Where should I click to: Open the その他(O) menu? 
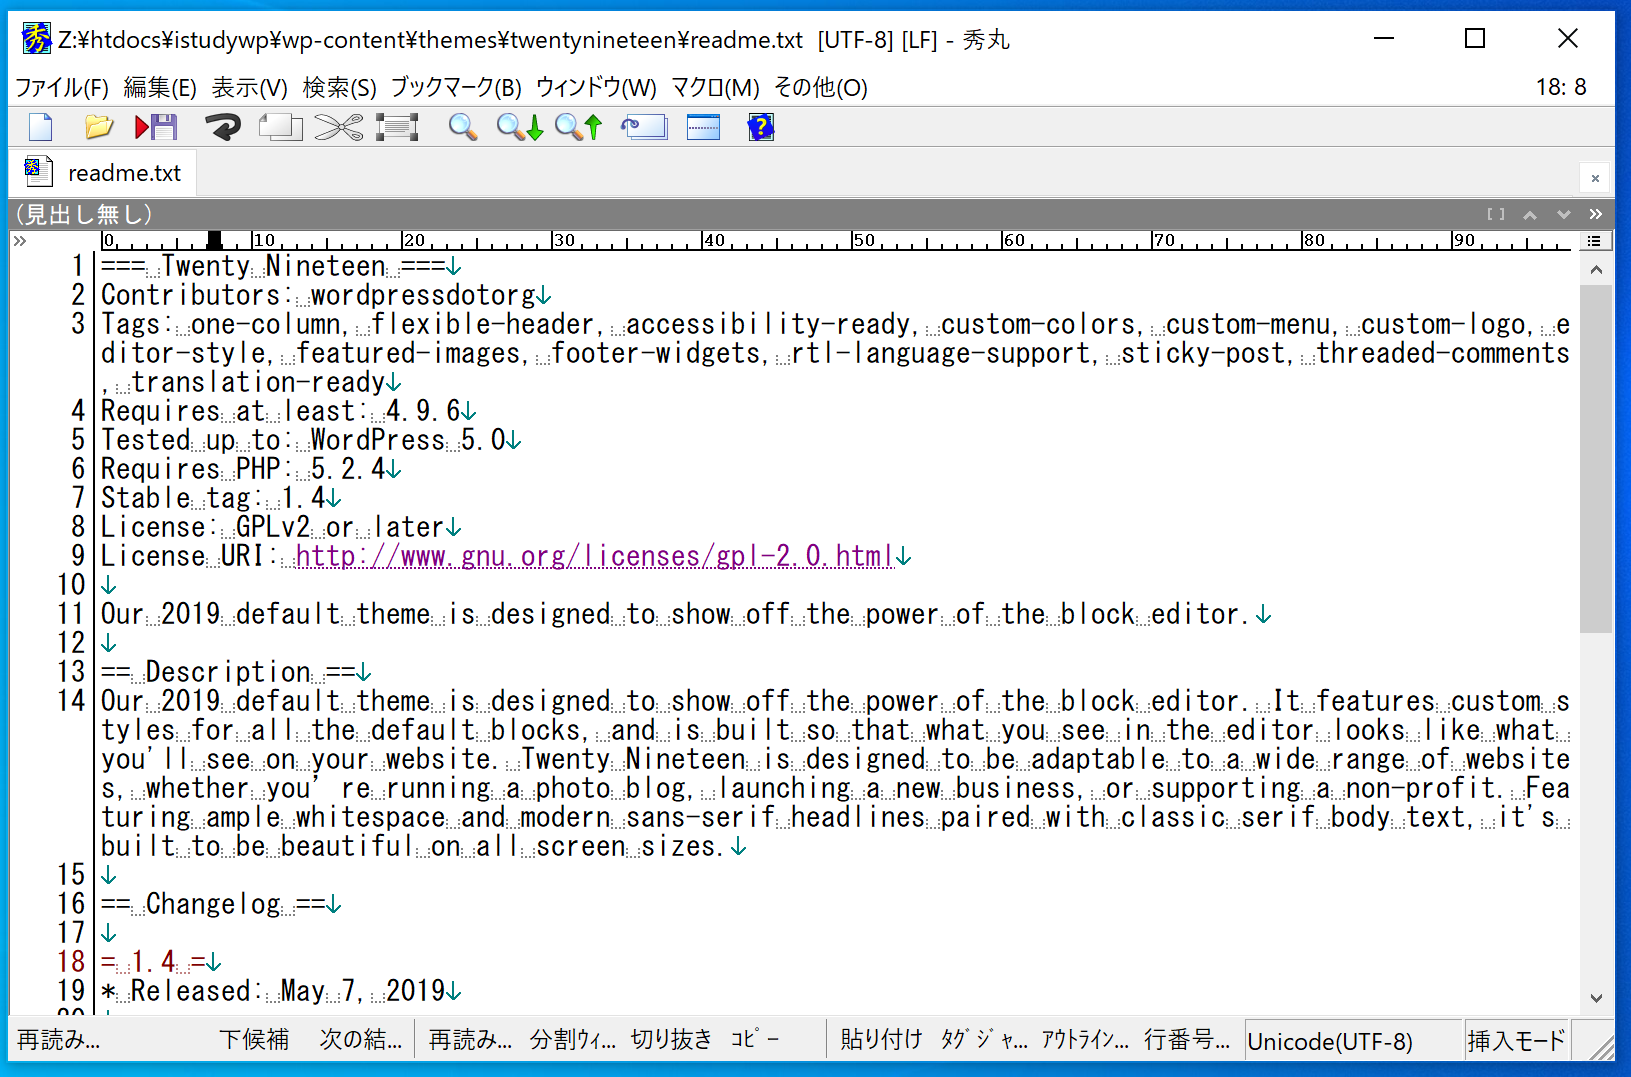click(821, 88)
